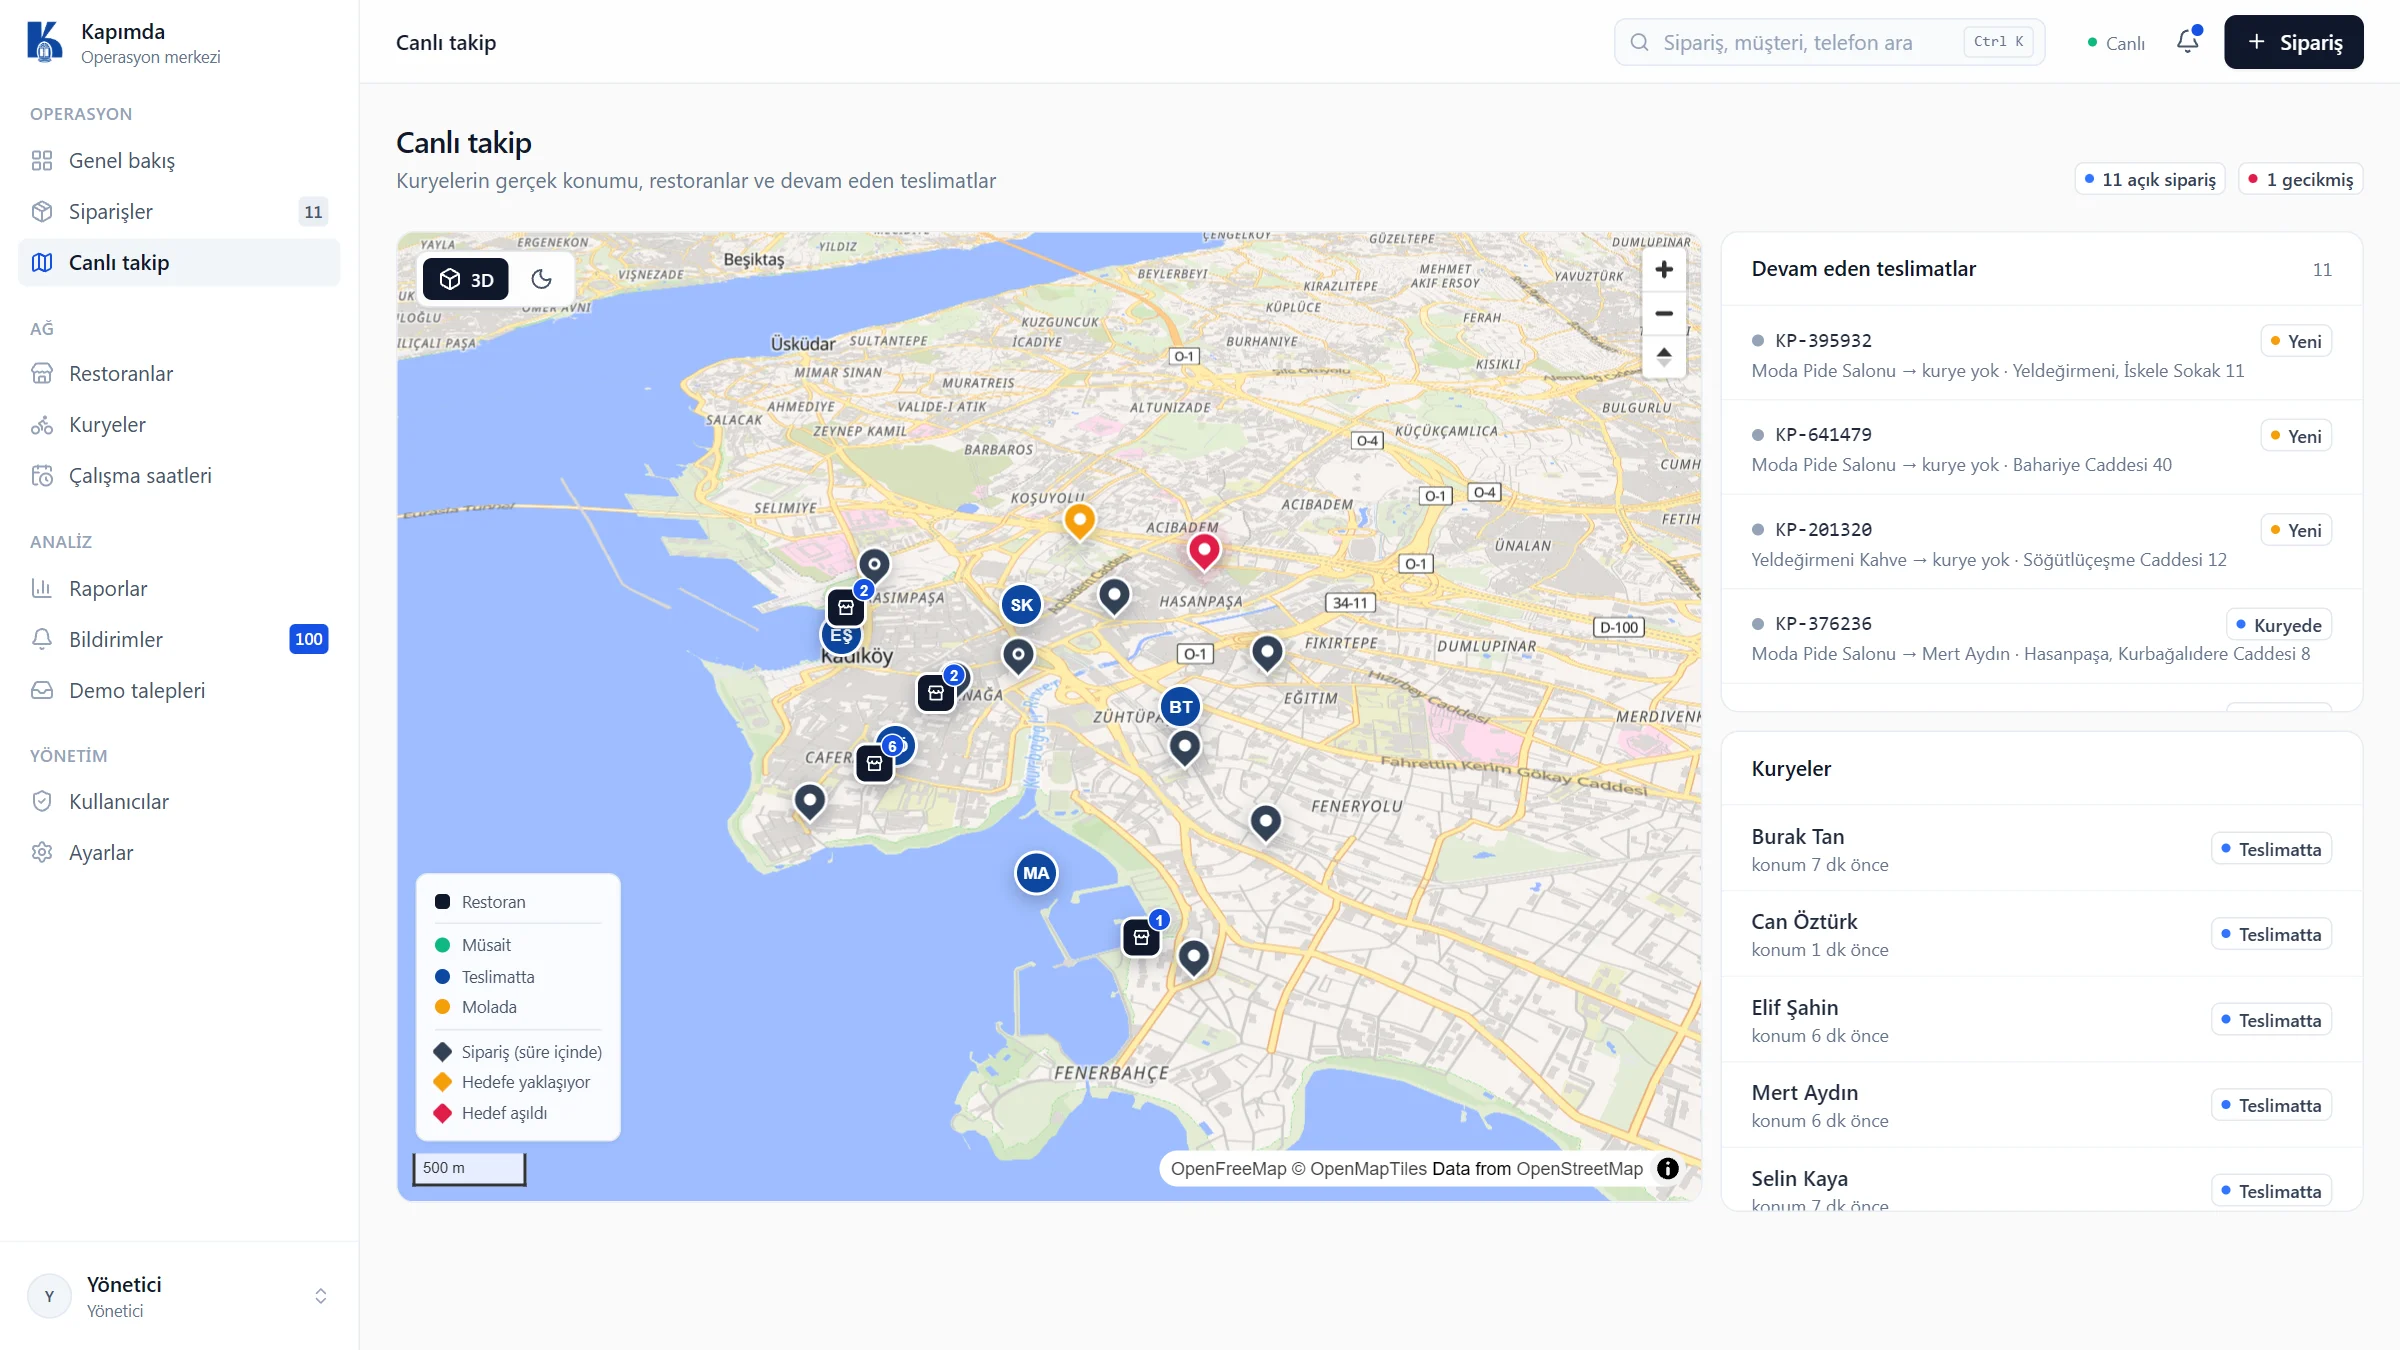Click restaurant marker with badge 6
2400x1350 pixels.
875,764
